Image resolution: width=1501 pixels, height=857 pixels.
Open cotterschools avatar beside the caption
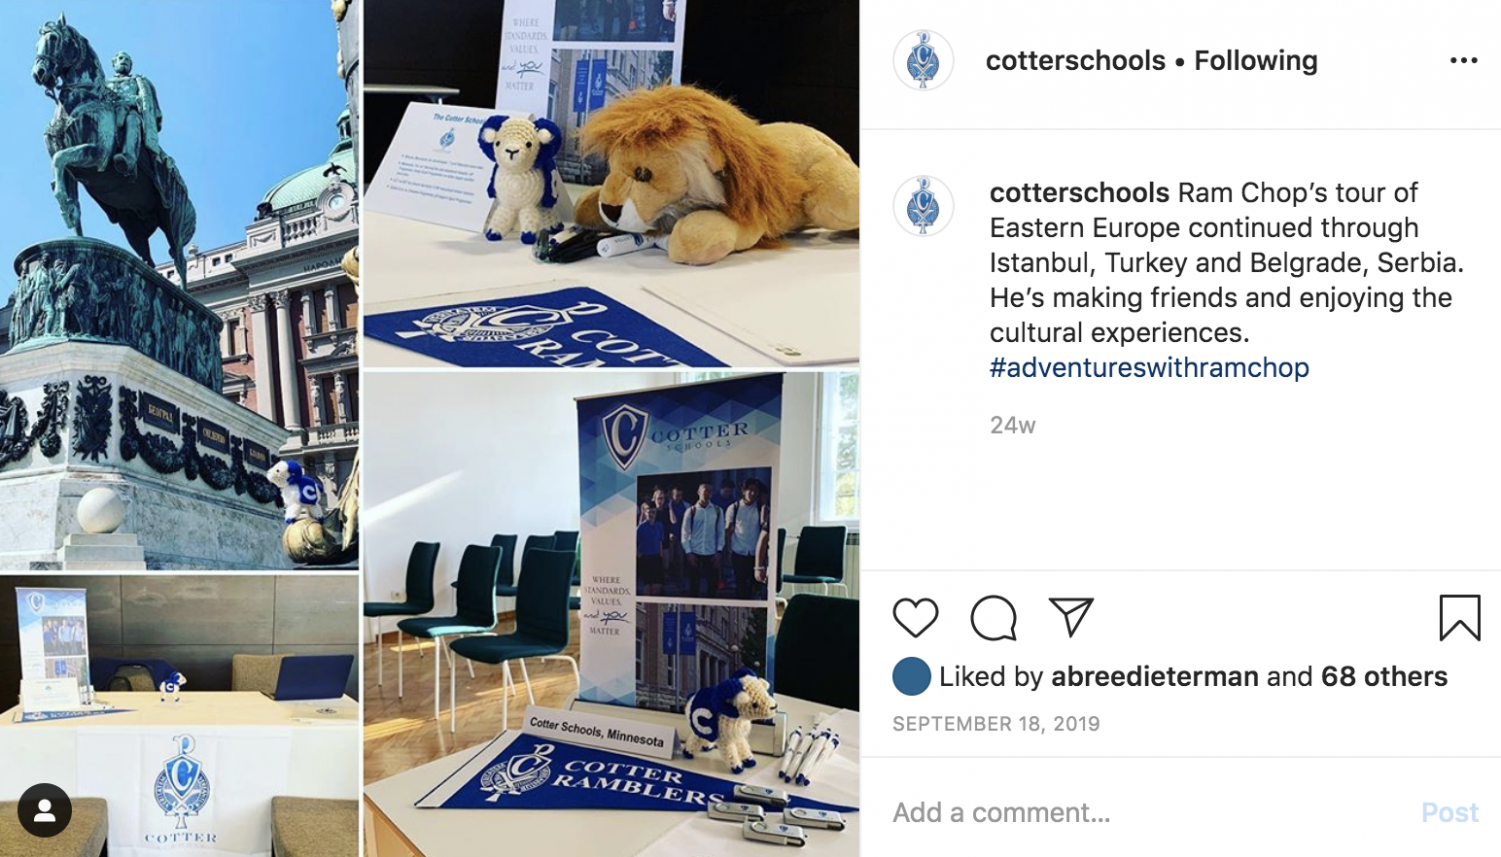point(923,206)
